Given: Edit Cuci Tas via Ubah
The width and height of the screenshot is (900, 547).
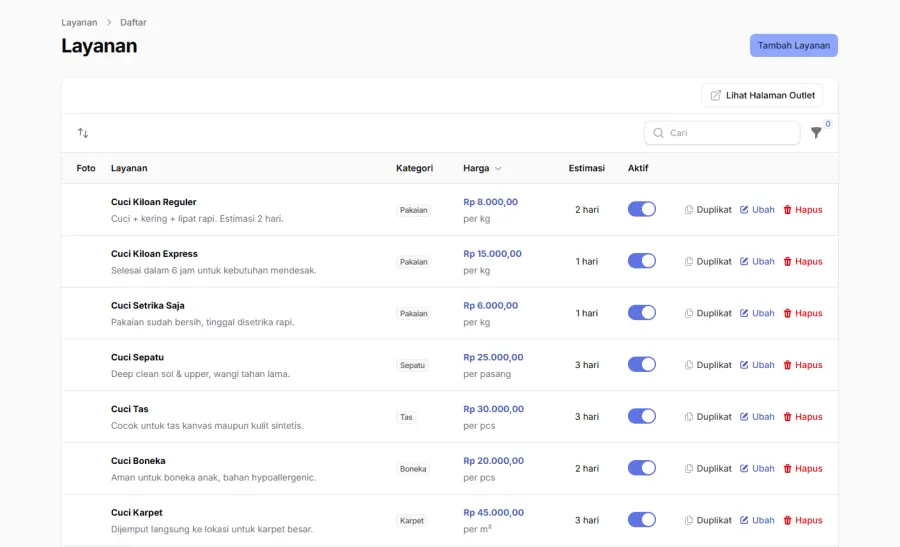Looking at the screenshot, I should click(x=757, y=417).
